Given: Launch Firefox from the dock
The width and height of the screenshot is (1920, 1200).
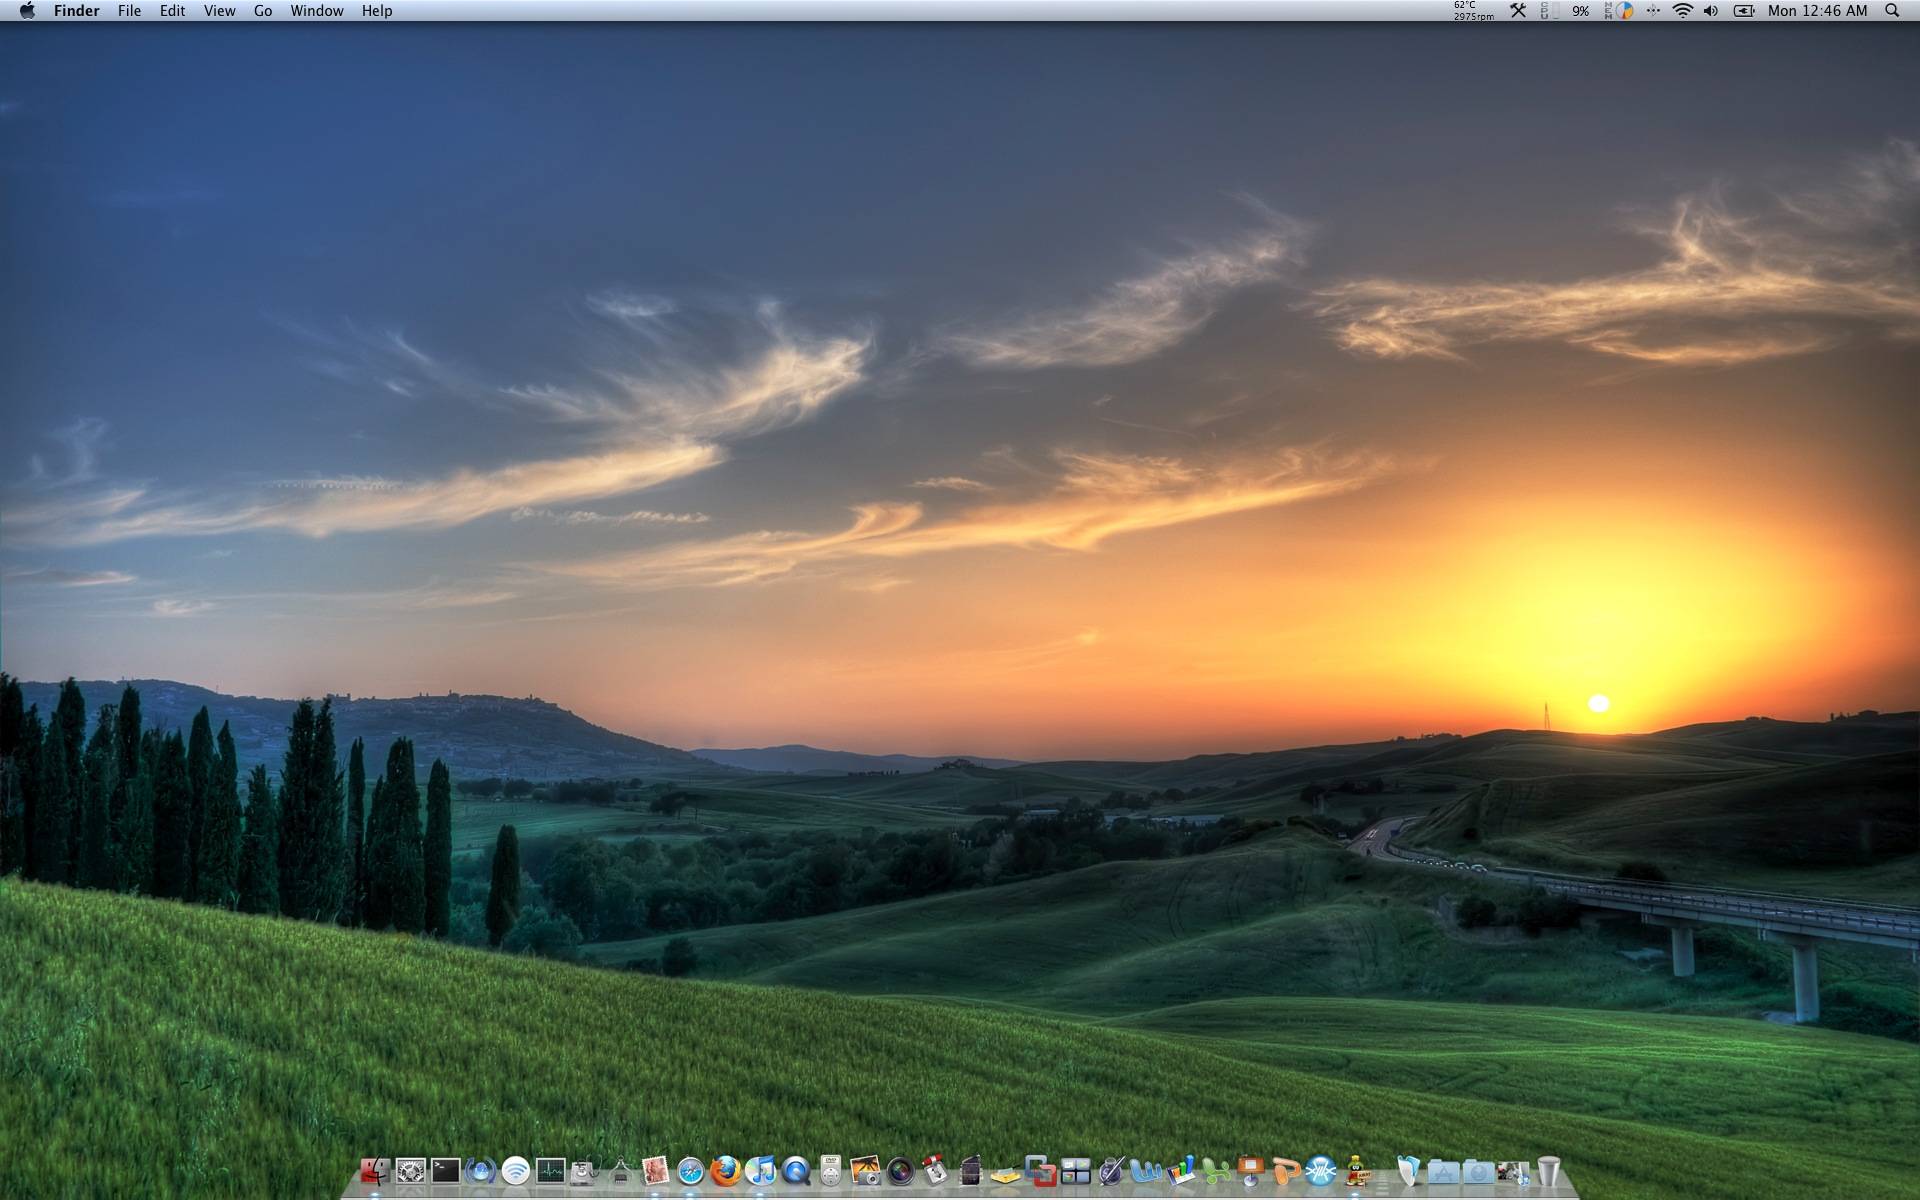Looking at the screenshot, I should (x=725, y=1171).
